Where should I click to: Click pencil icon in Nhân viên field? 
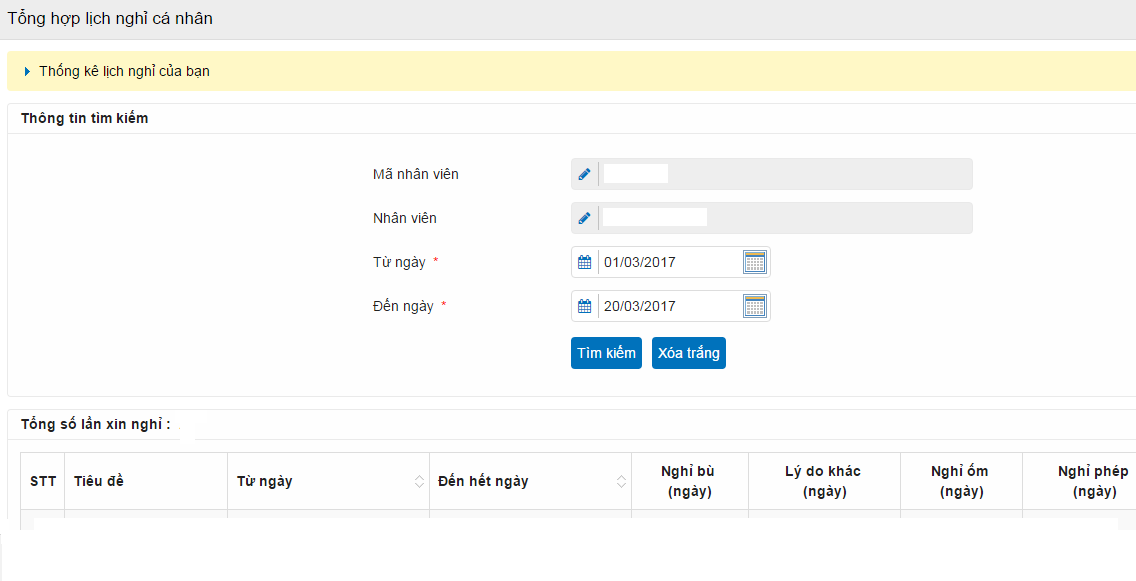[585, 218]
